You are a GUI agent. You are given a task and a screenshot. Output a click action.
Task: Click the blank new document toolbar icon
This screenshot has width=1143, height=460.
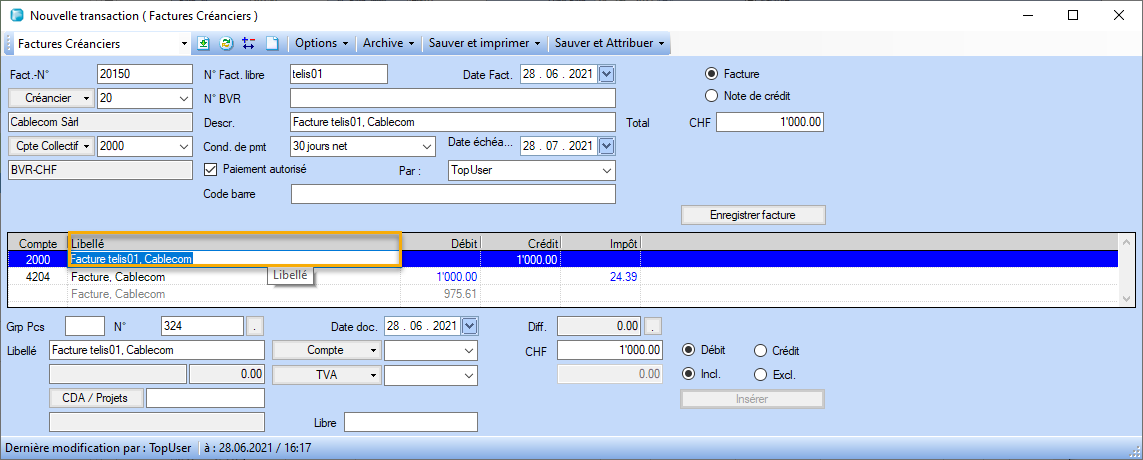pos(270,44)
